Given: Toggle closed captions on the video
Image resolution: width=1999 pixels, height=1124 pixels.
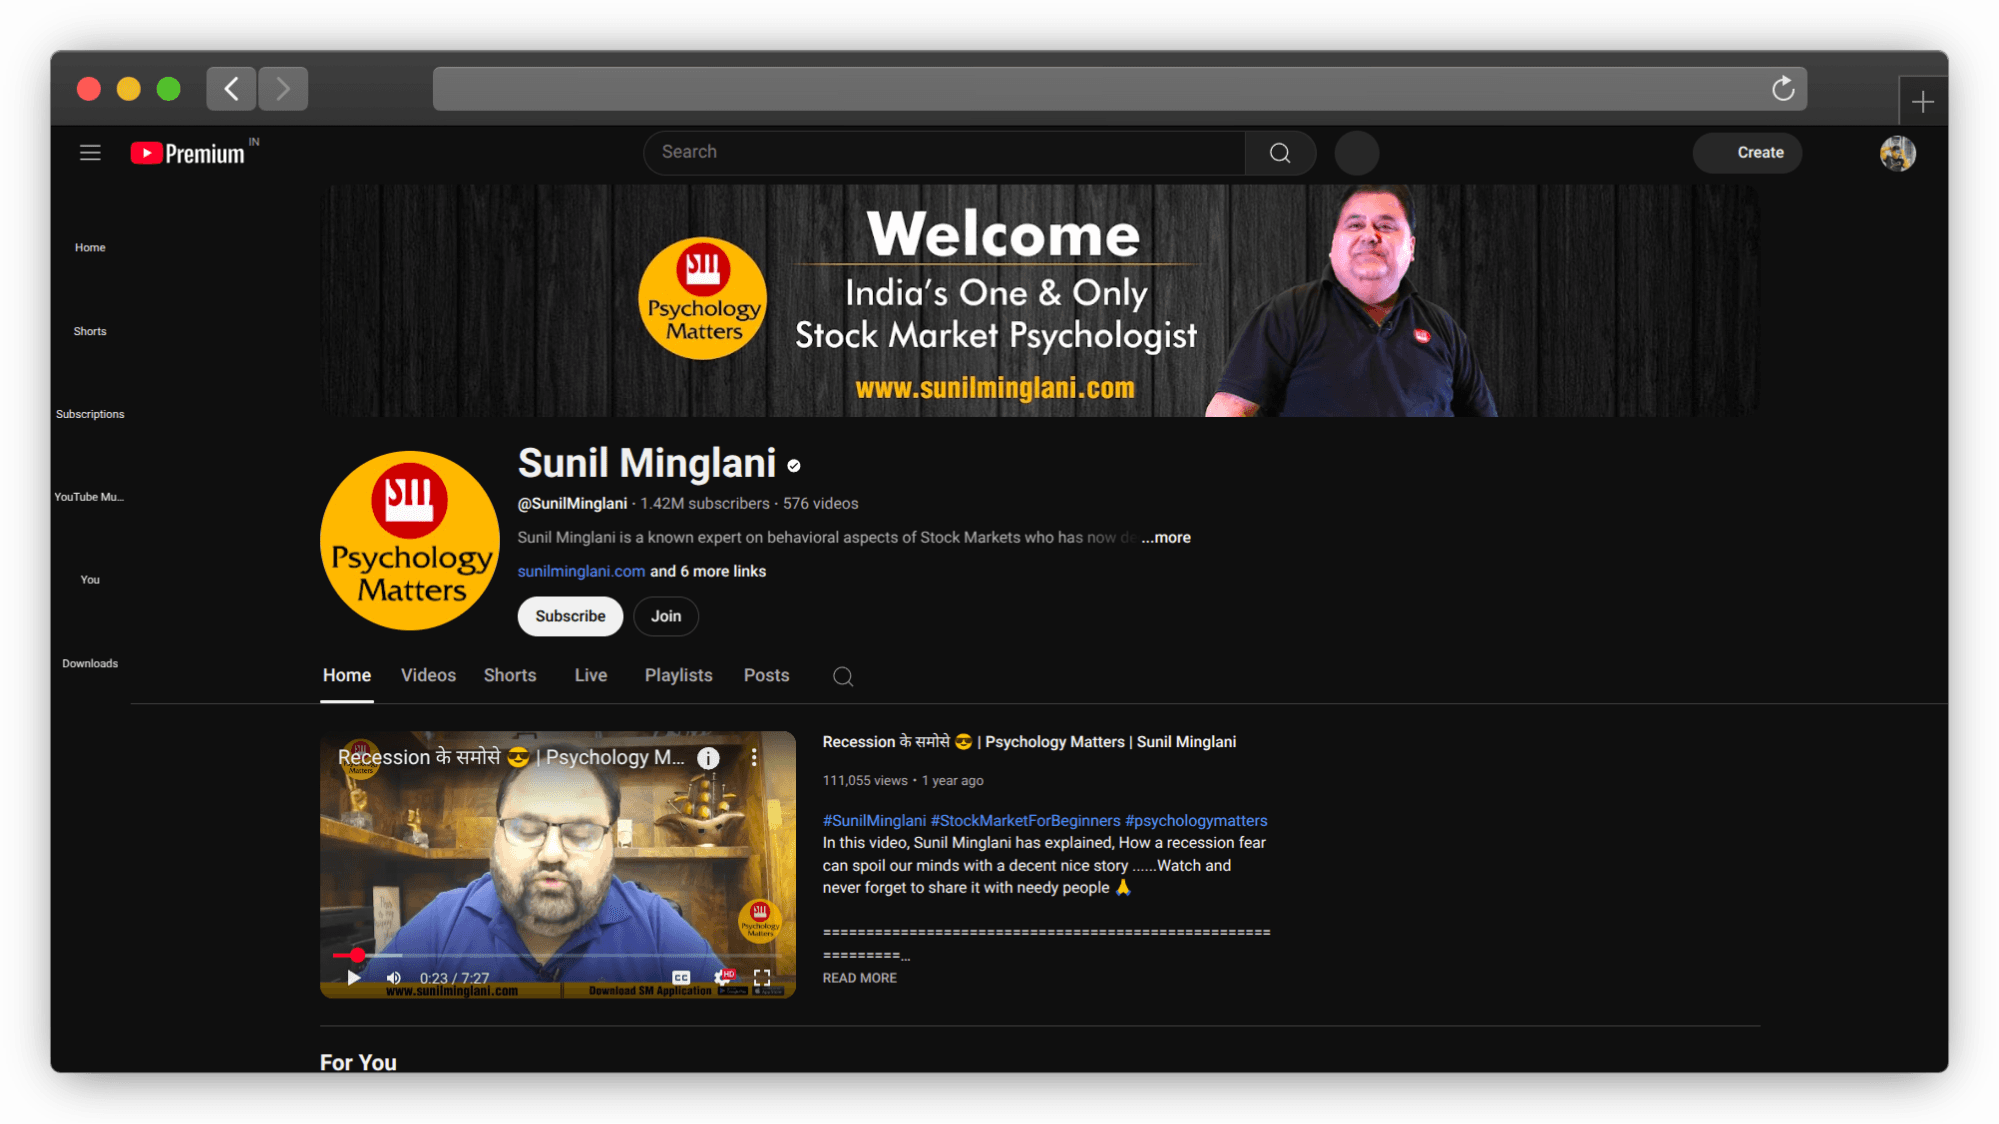Looking at the screenshot, I should pyautogui.click(x=681, y=977).
